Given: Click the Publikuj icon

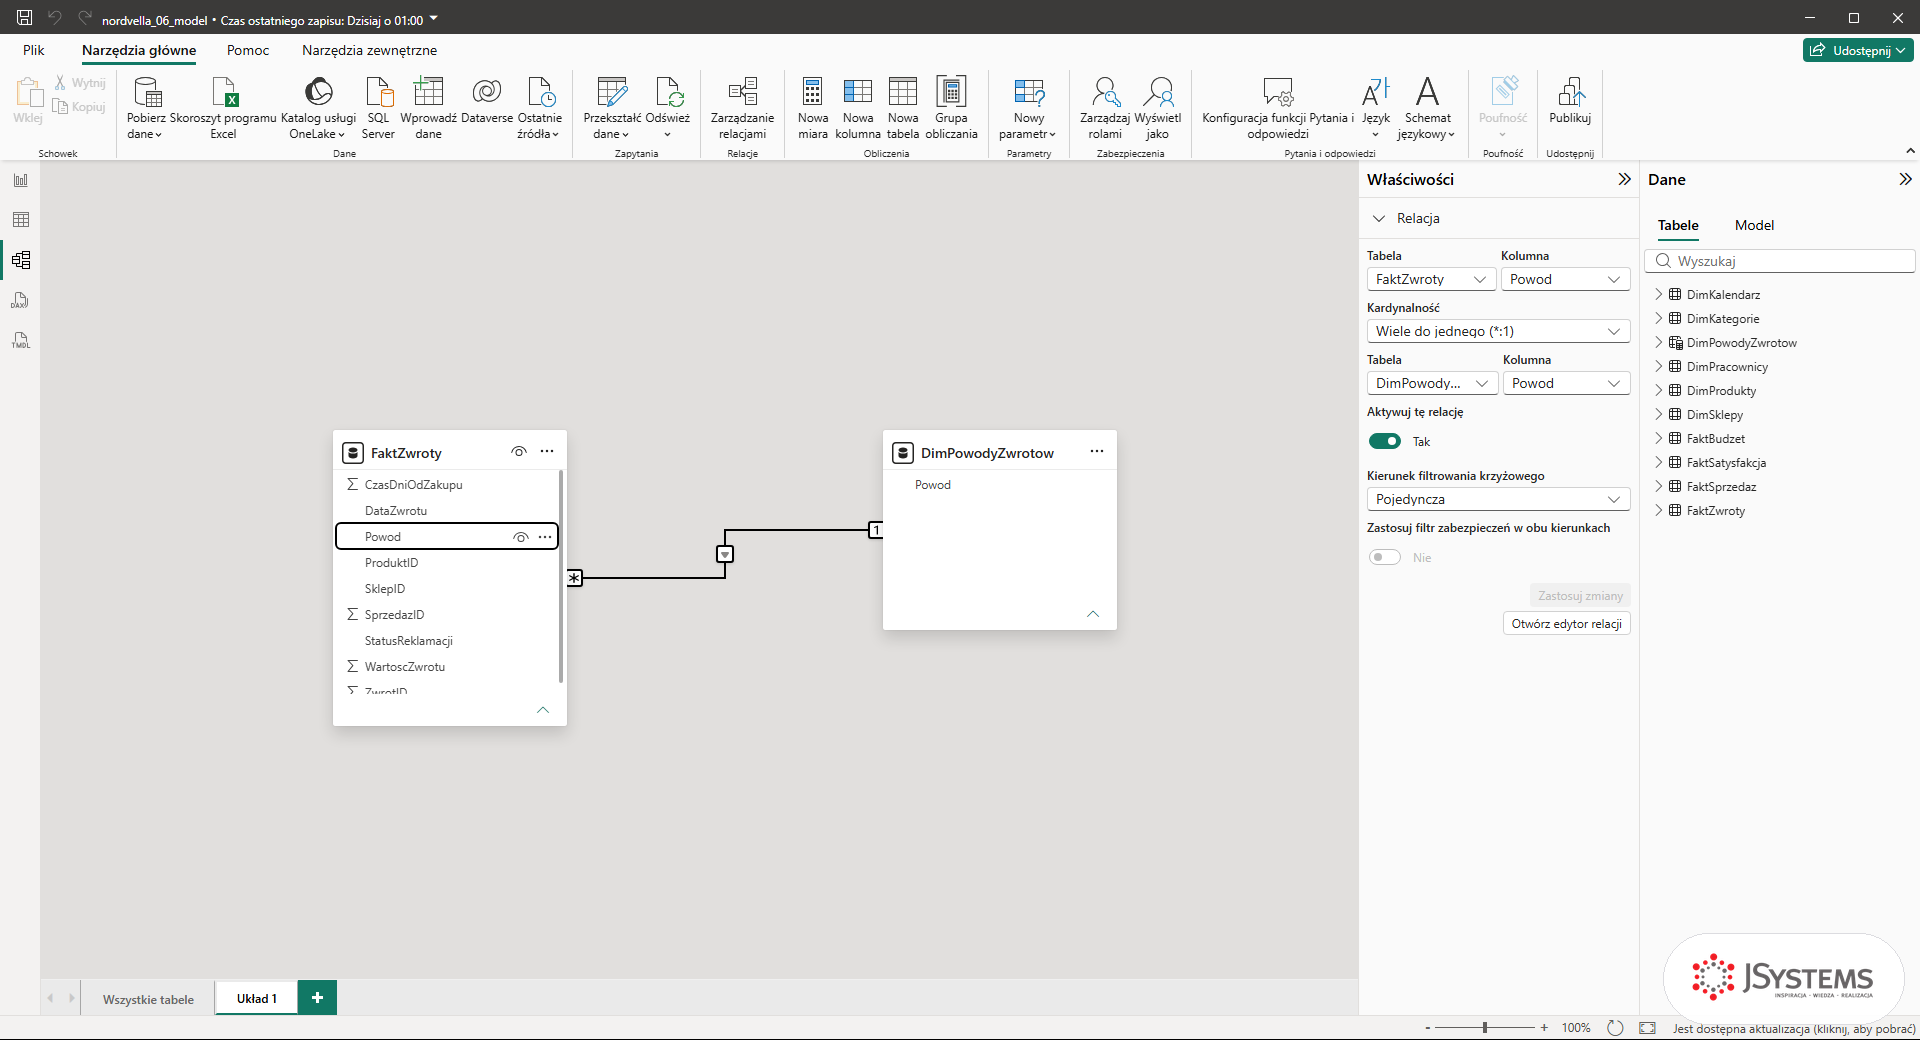Looking at the screenshot, I should tap(1570, 92).
